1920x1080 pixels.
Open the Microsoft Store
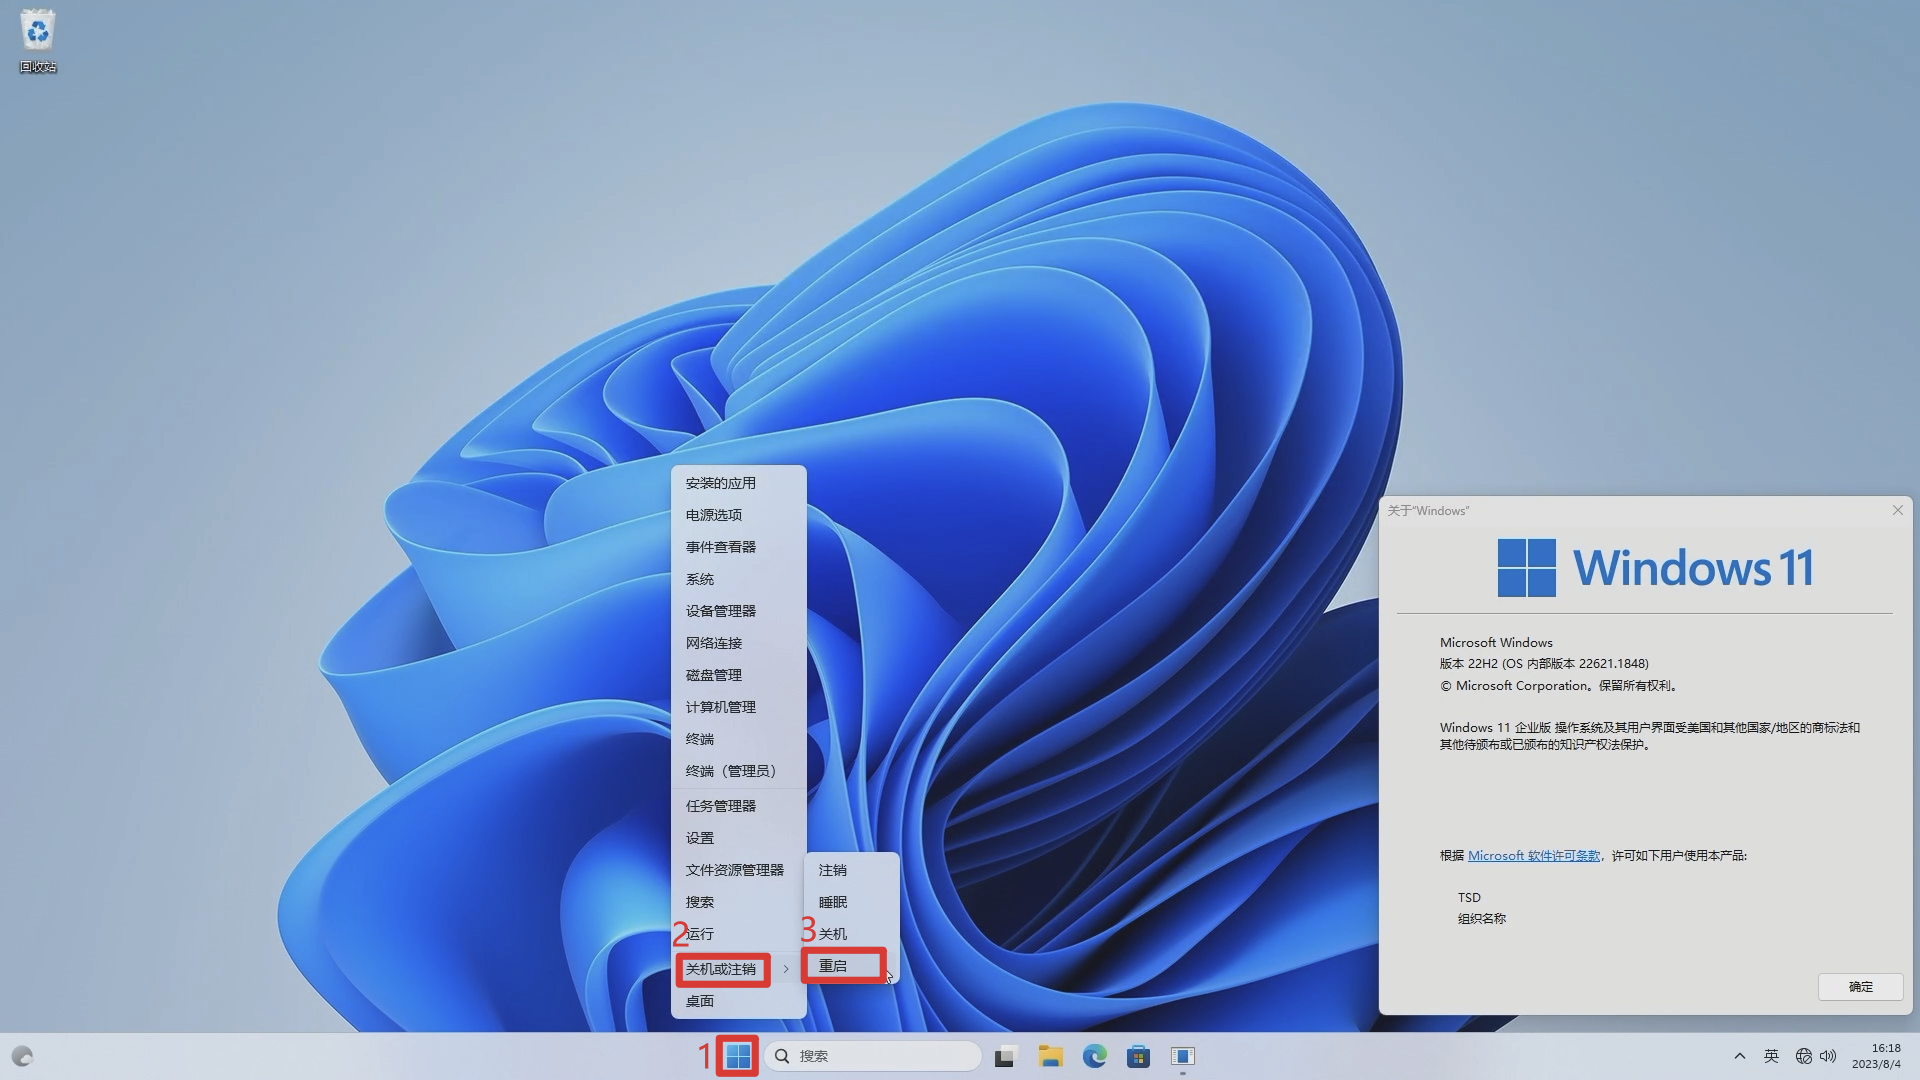tap(1138, 1055)
